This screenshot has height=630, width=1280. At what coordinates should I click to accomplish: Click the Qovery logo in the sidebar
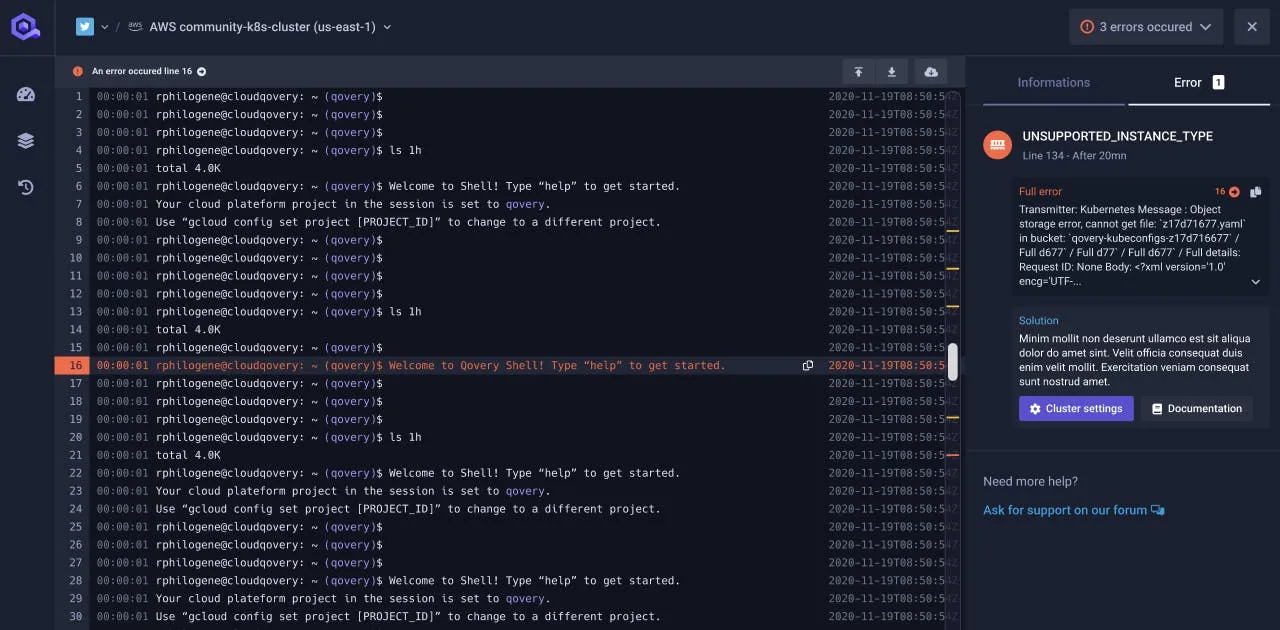(x=25, y=26)
